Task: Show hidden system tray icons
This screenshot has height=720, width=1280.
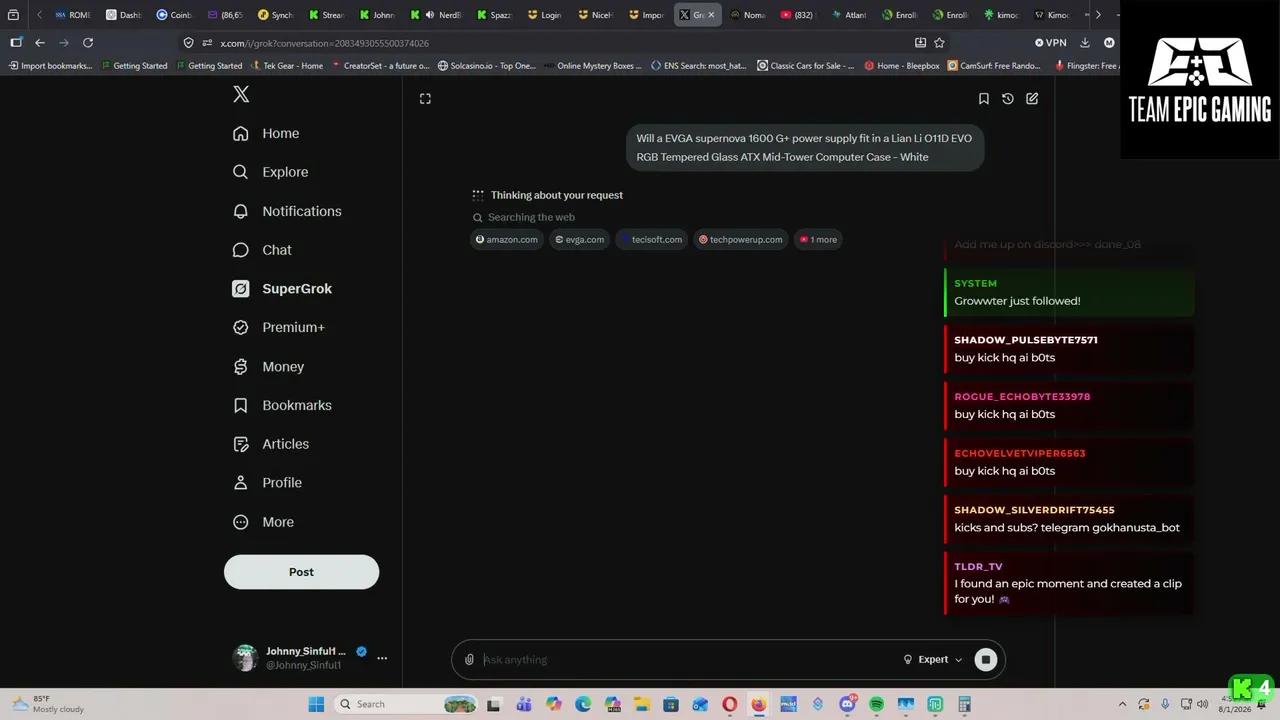Action: [1122, 704]
